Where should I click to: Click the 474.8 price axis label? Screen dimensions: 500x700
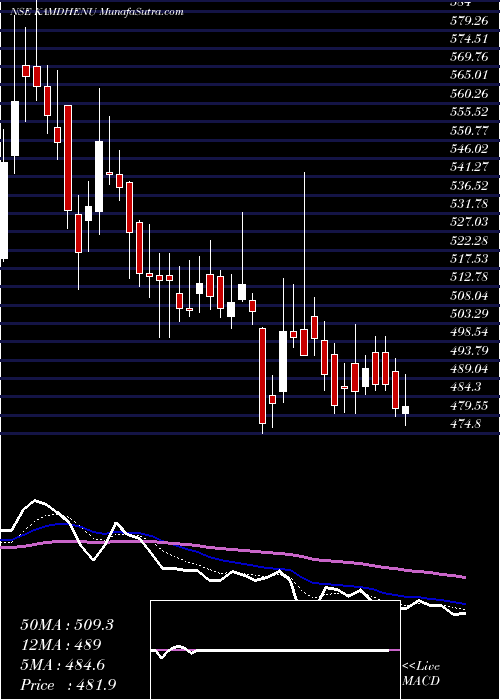coord(466,423)
